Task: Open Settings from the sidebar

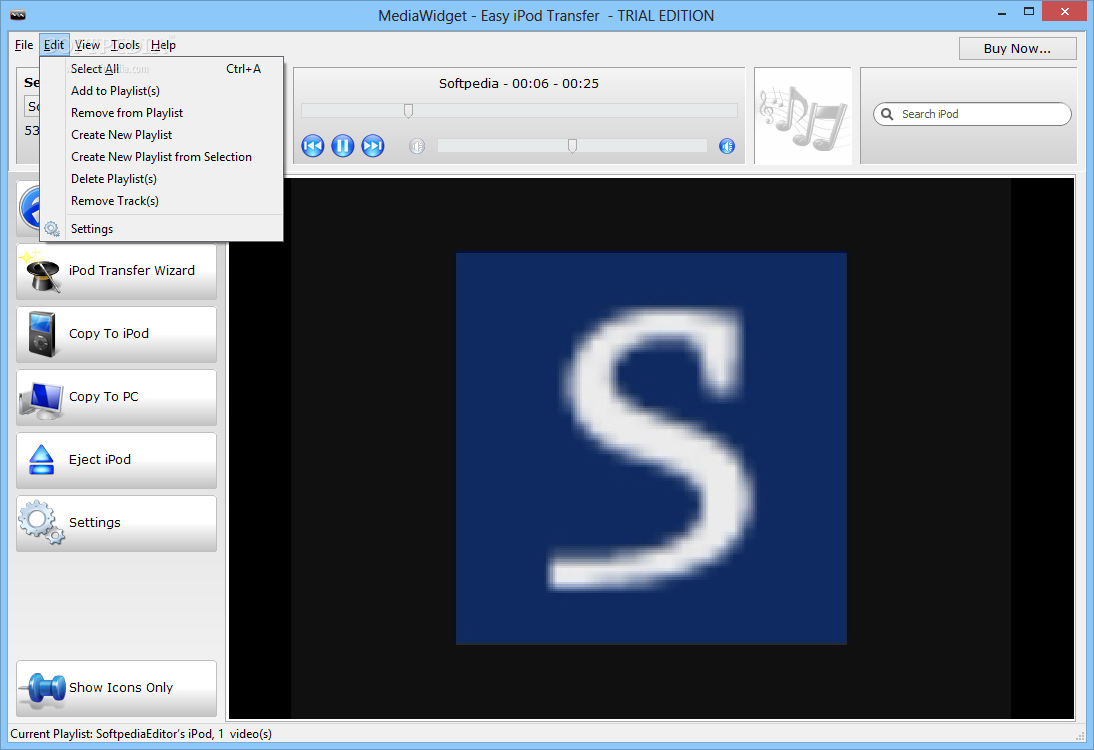Action: (117, 523)
